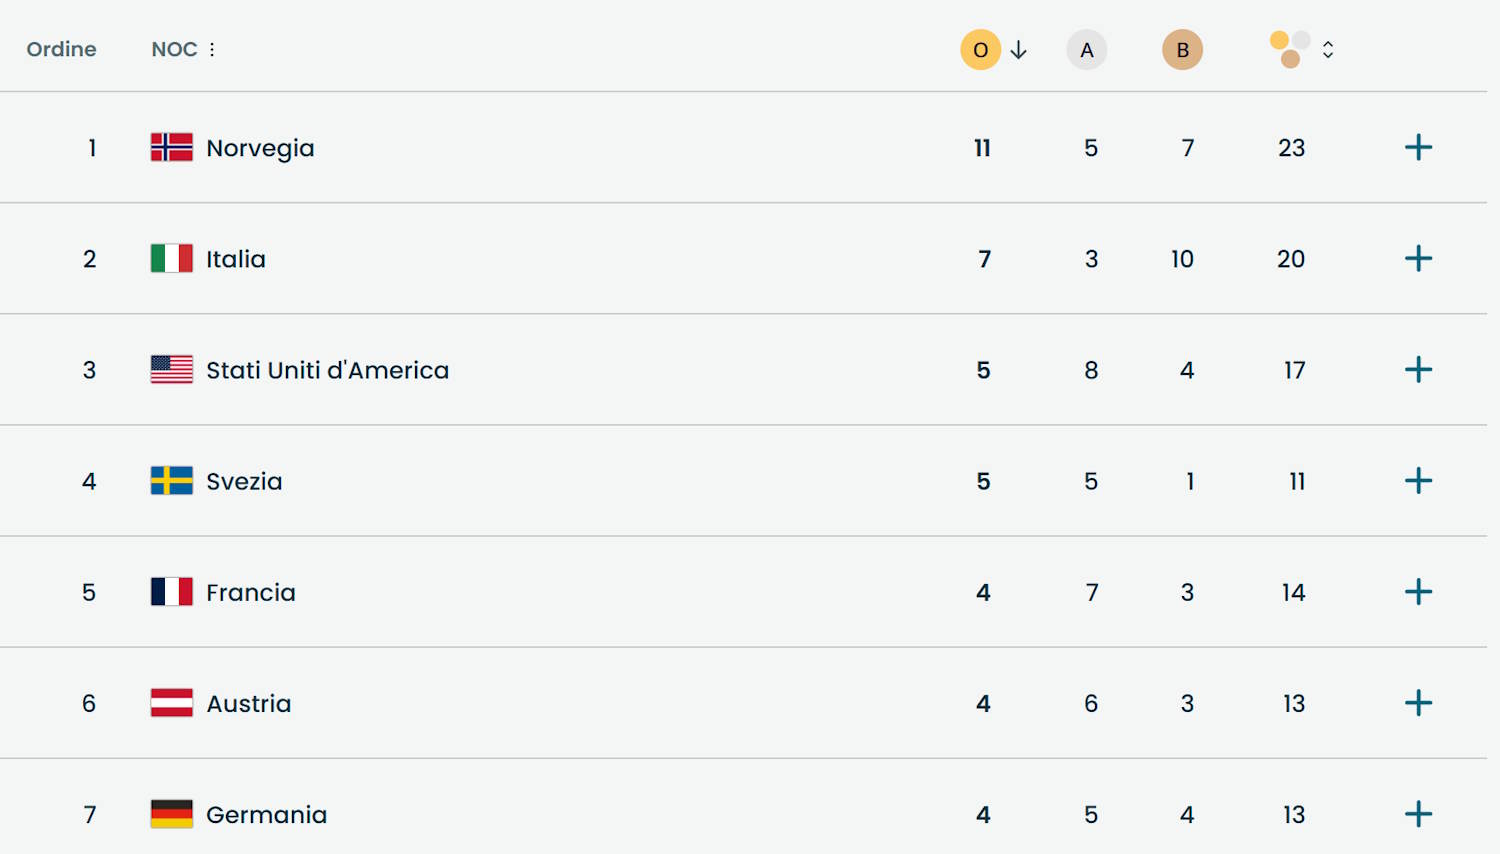Click the Sweden flag icon

172,481
